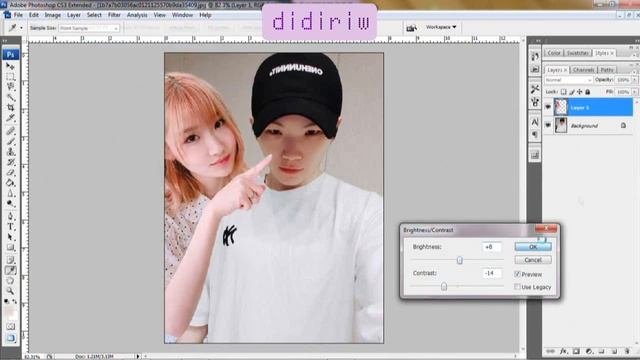The height and width of the screenshot is (360, 640).
Task: Select the Rectangular Marquee tool
Action: tap(10, 77)
